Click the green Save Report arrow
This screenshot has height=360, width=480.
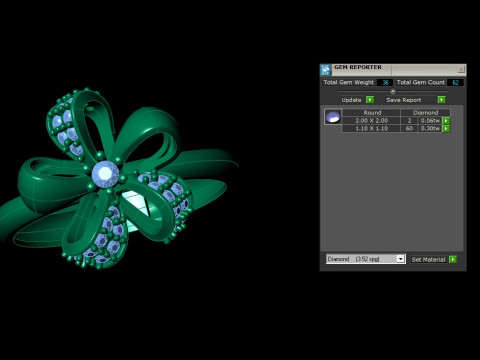click(441, 100)
